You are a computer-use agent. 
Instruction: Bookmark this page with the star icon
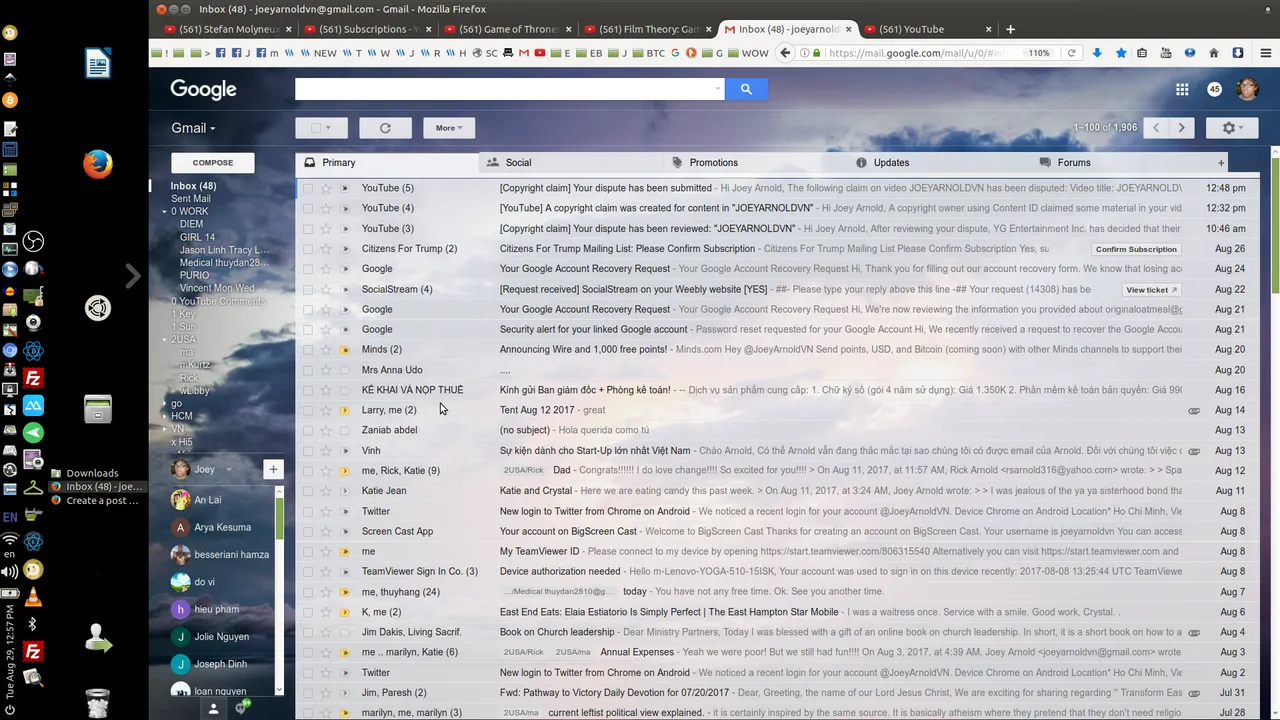tap(1121, 53)
